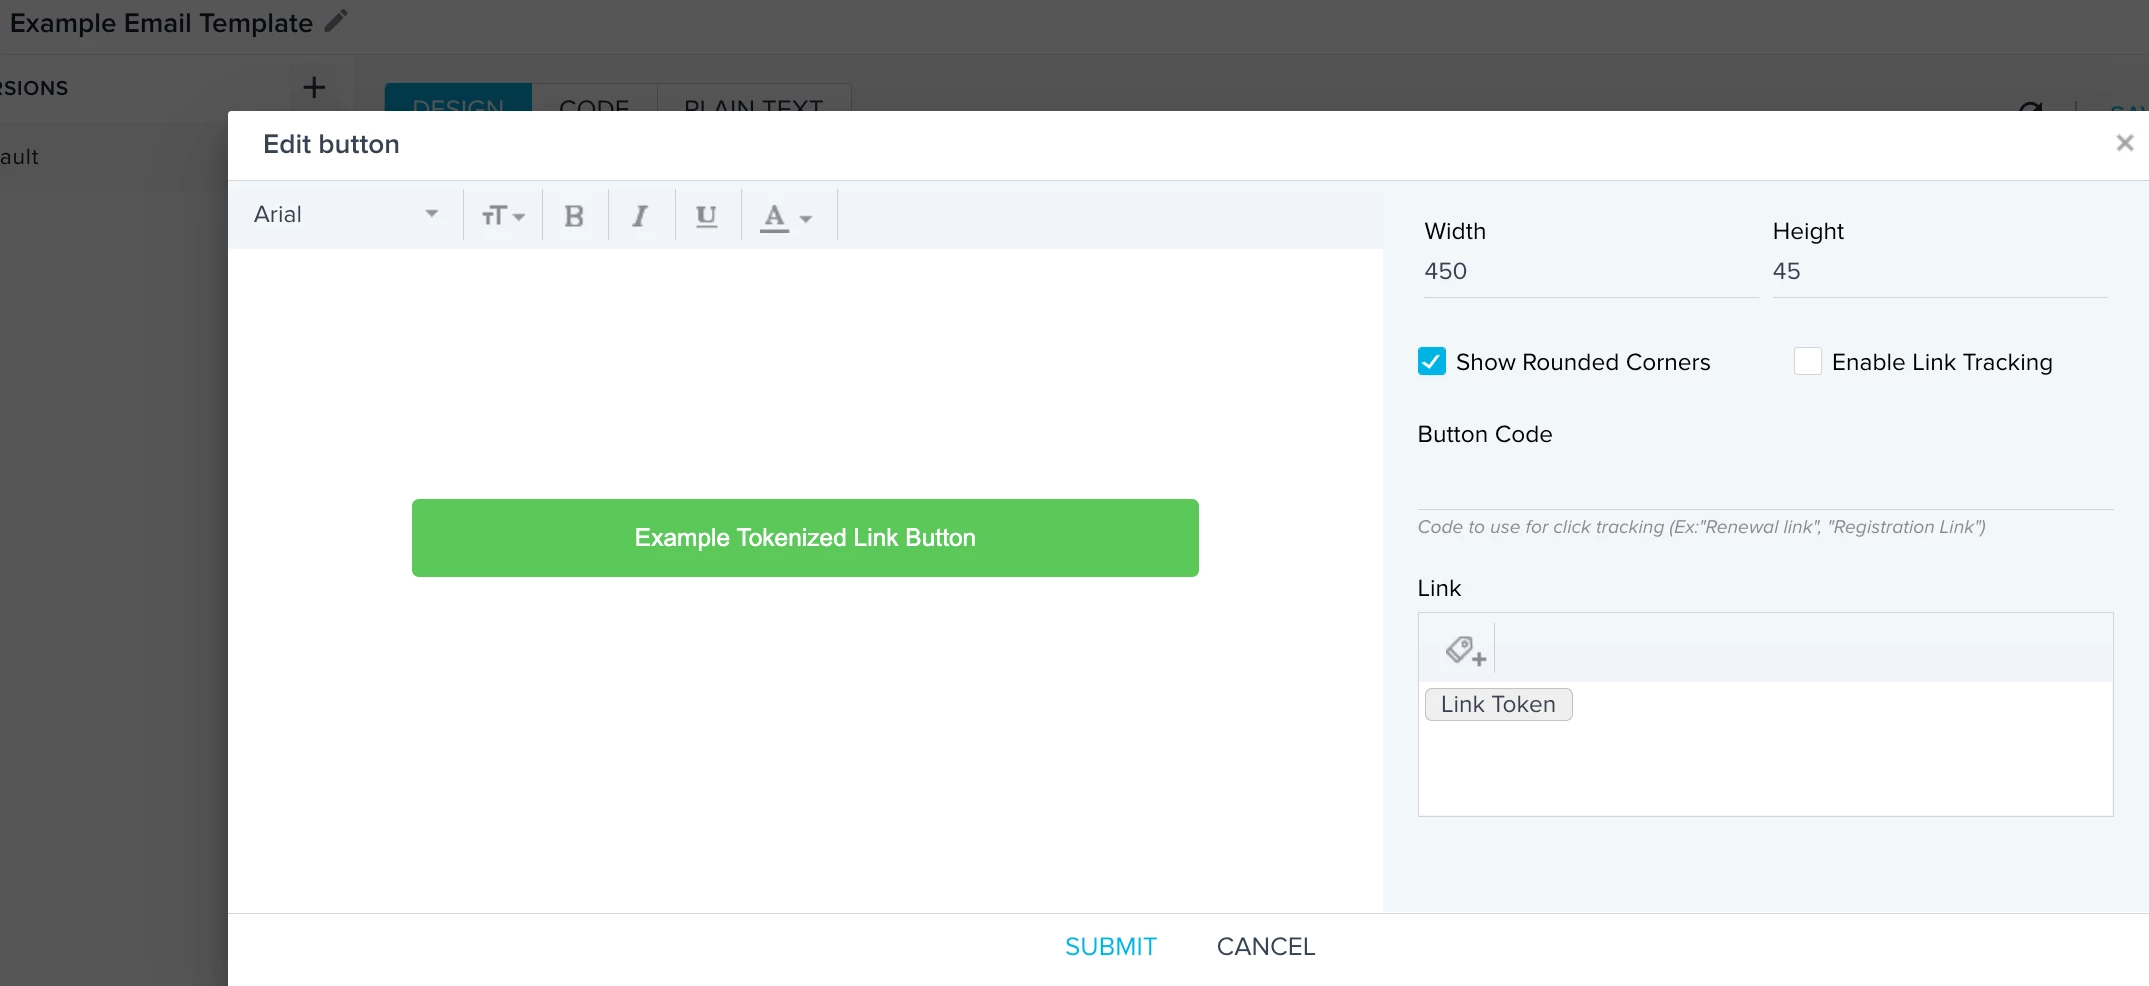This screenshot has height=986, width=2149.
Task: Click the Width input field
Action: tap(1590, 271)
